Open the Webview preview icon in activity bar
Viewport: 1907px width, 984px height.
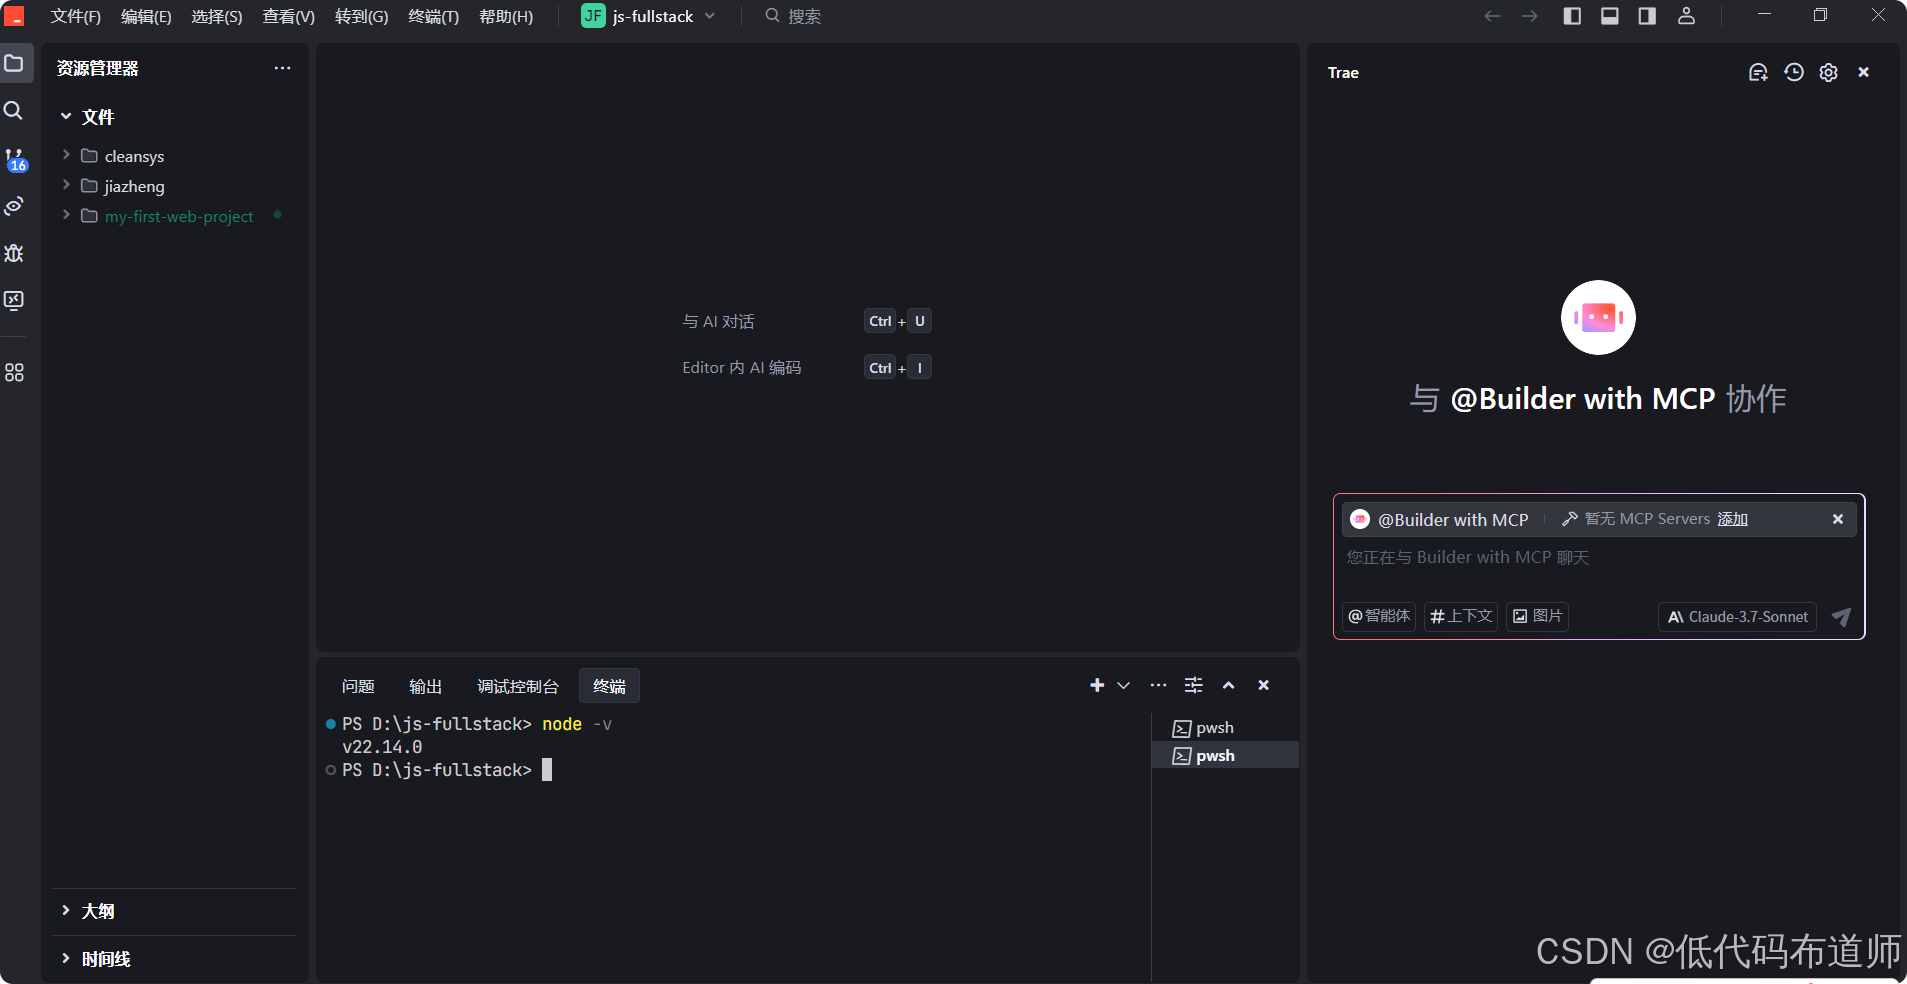click(14, 206)
